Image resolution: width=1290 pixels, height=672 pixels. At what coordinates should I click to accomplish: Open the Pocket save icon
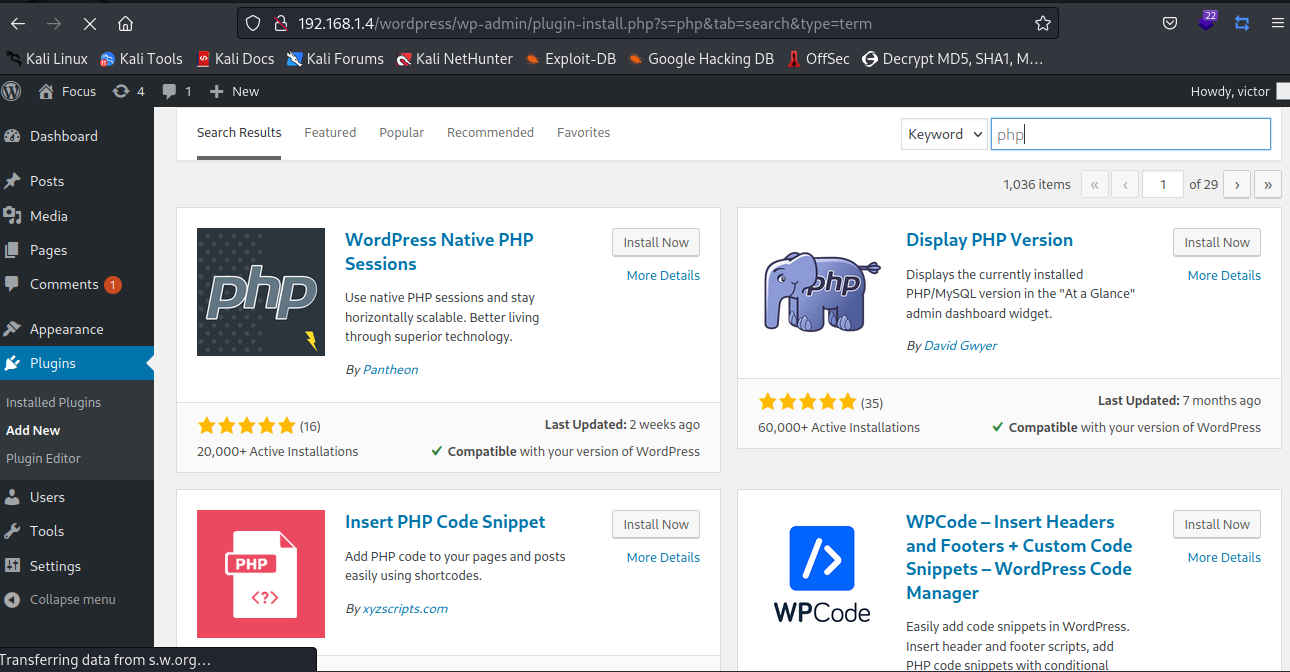point(1170,23)
